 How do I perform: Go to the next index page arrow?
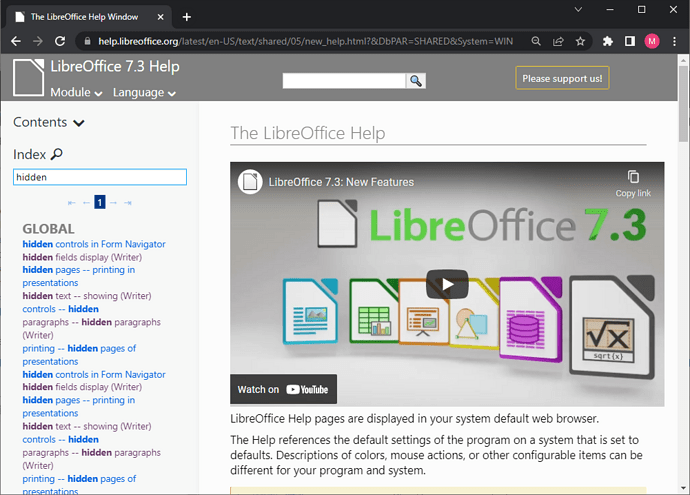114,203
